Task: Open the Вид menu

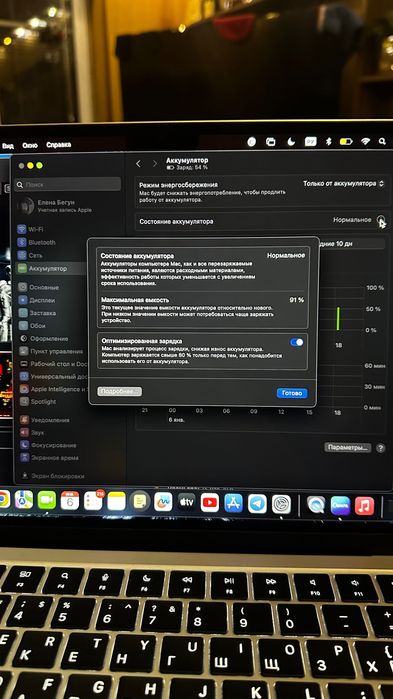Action: (x=8, y=145)
